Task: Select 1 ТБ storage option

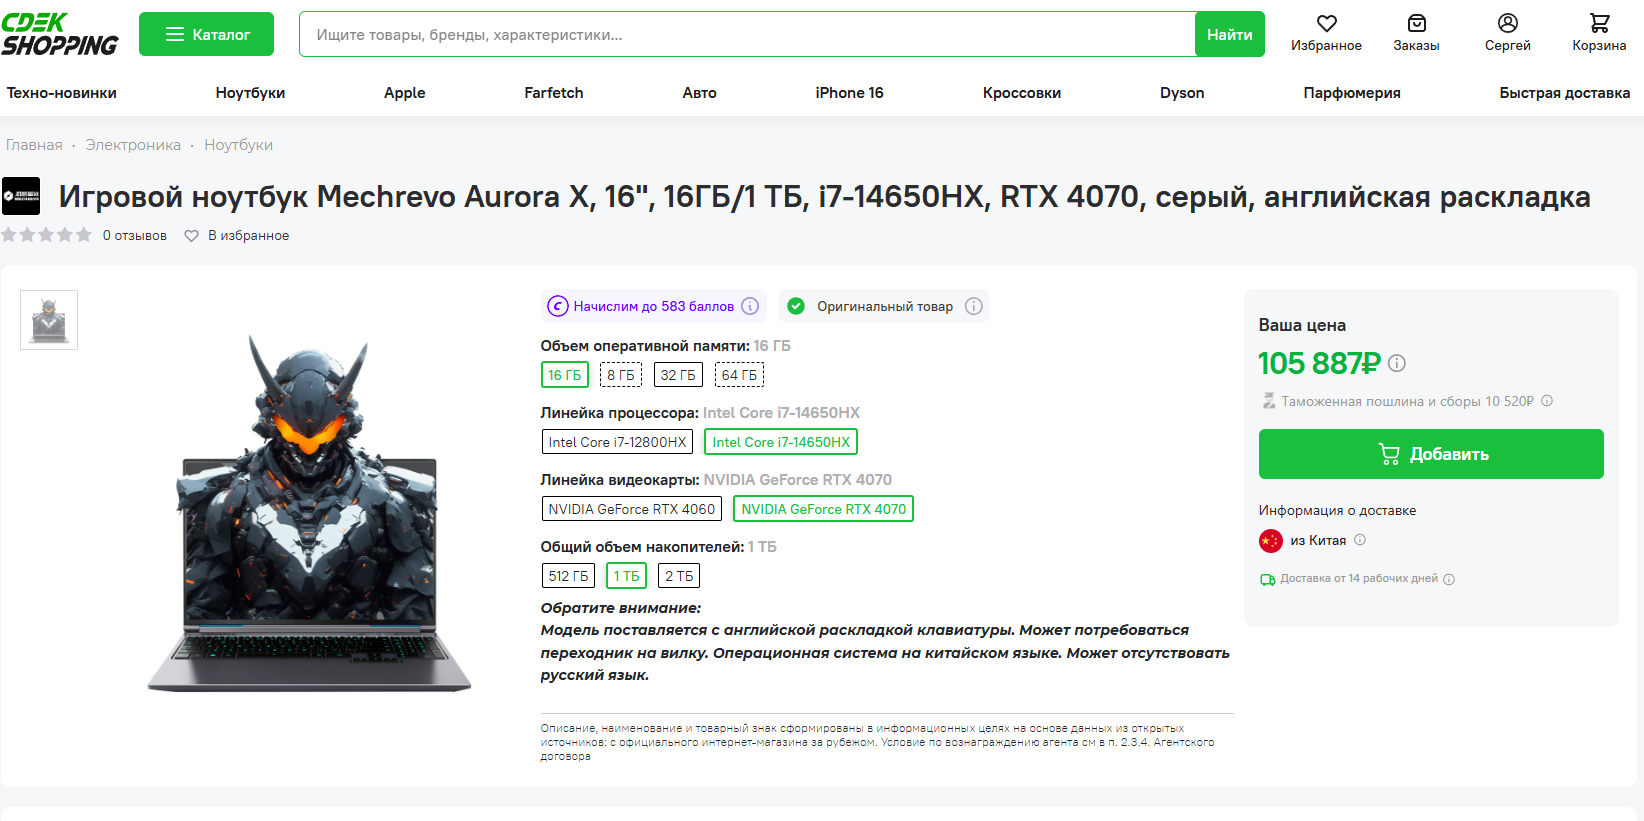Action: 626,576
